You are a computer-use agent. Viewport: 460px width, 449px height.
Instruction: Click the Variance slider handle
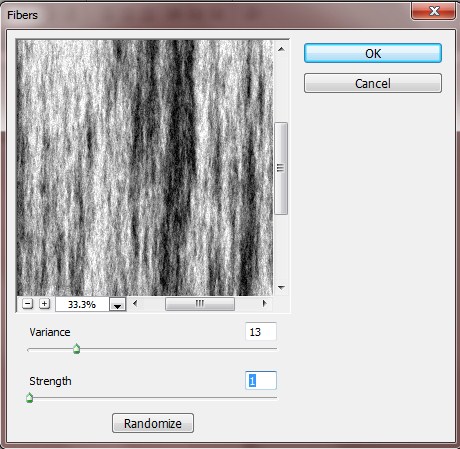[x=77, y=349]
